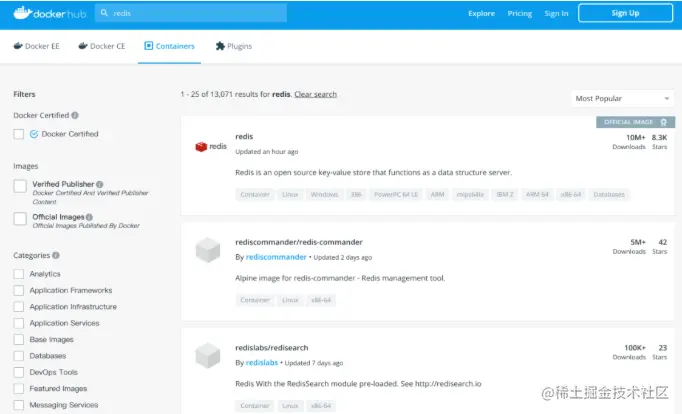Select the Application Services checkbox
682x414 pixels.
[19, 323]
